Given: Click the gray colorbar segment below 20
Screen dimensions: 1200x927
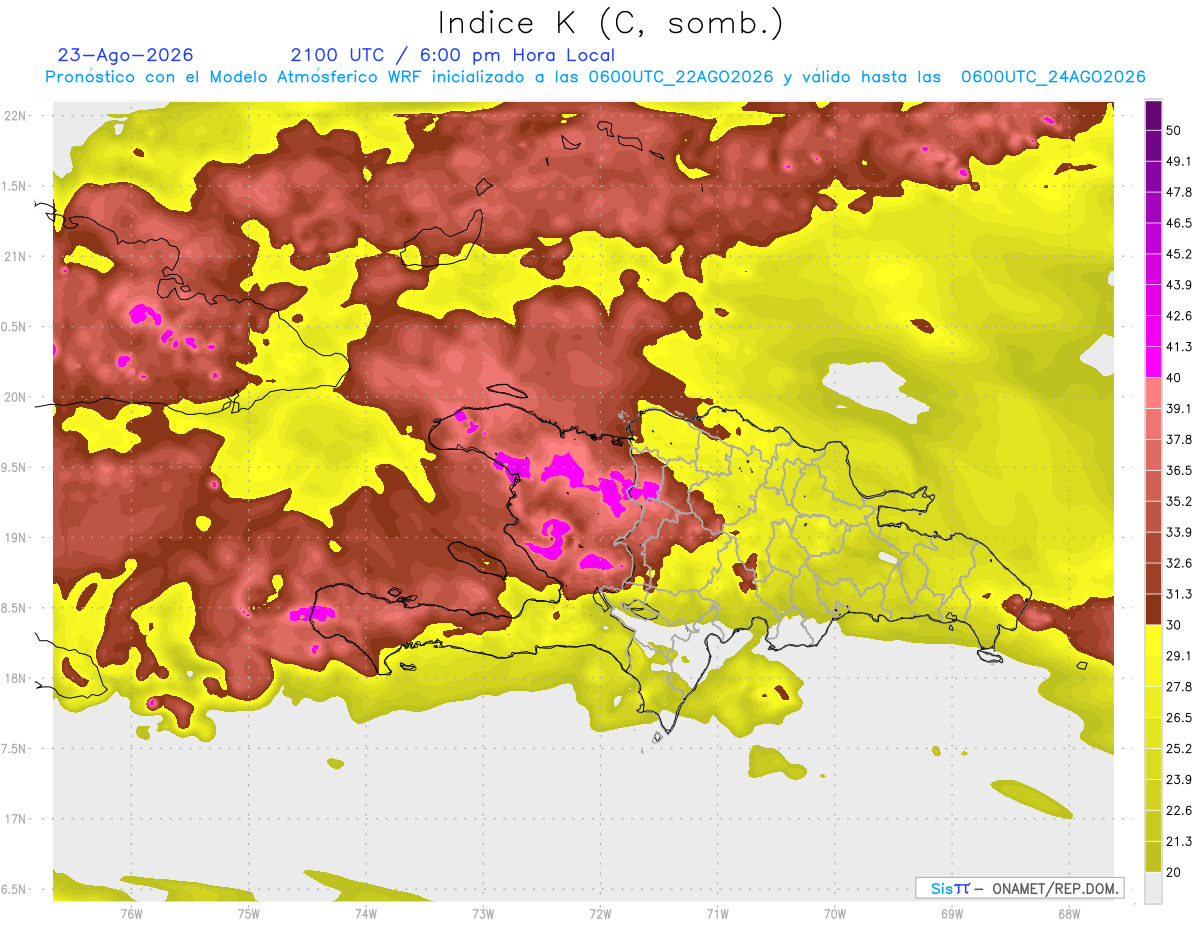Looking at the screenshot, I should (1153, 887).
